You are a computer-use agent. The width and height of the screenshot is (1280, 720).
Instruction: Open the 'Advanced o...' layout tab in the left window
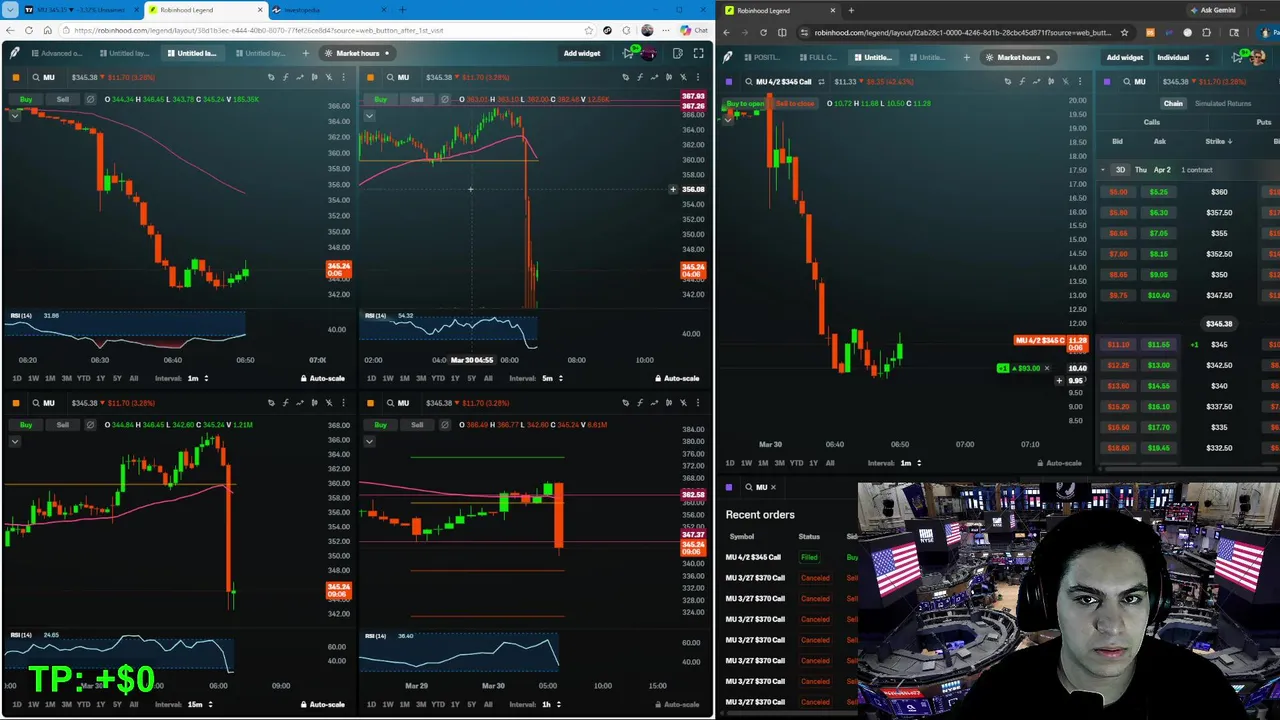(57, 53)
